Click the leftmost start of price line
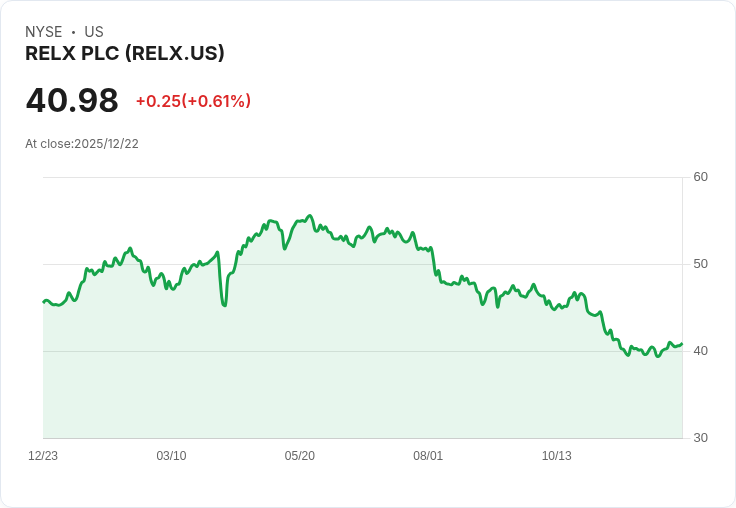This screenshot has width=736, height=508. coord(44,301)
